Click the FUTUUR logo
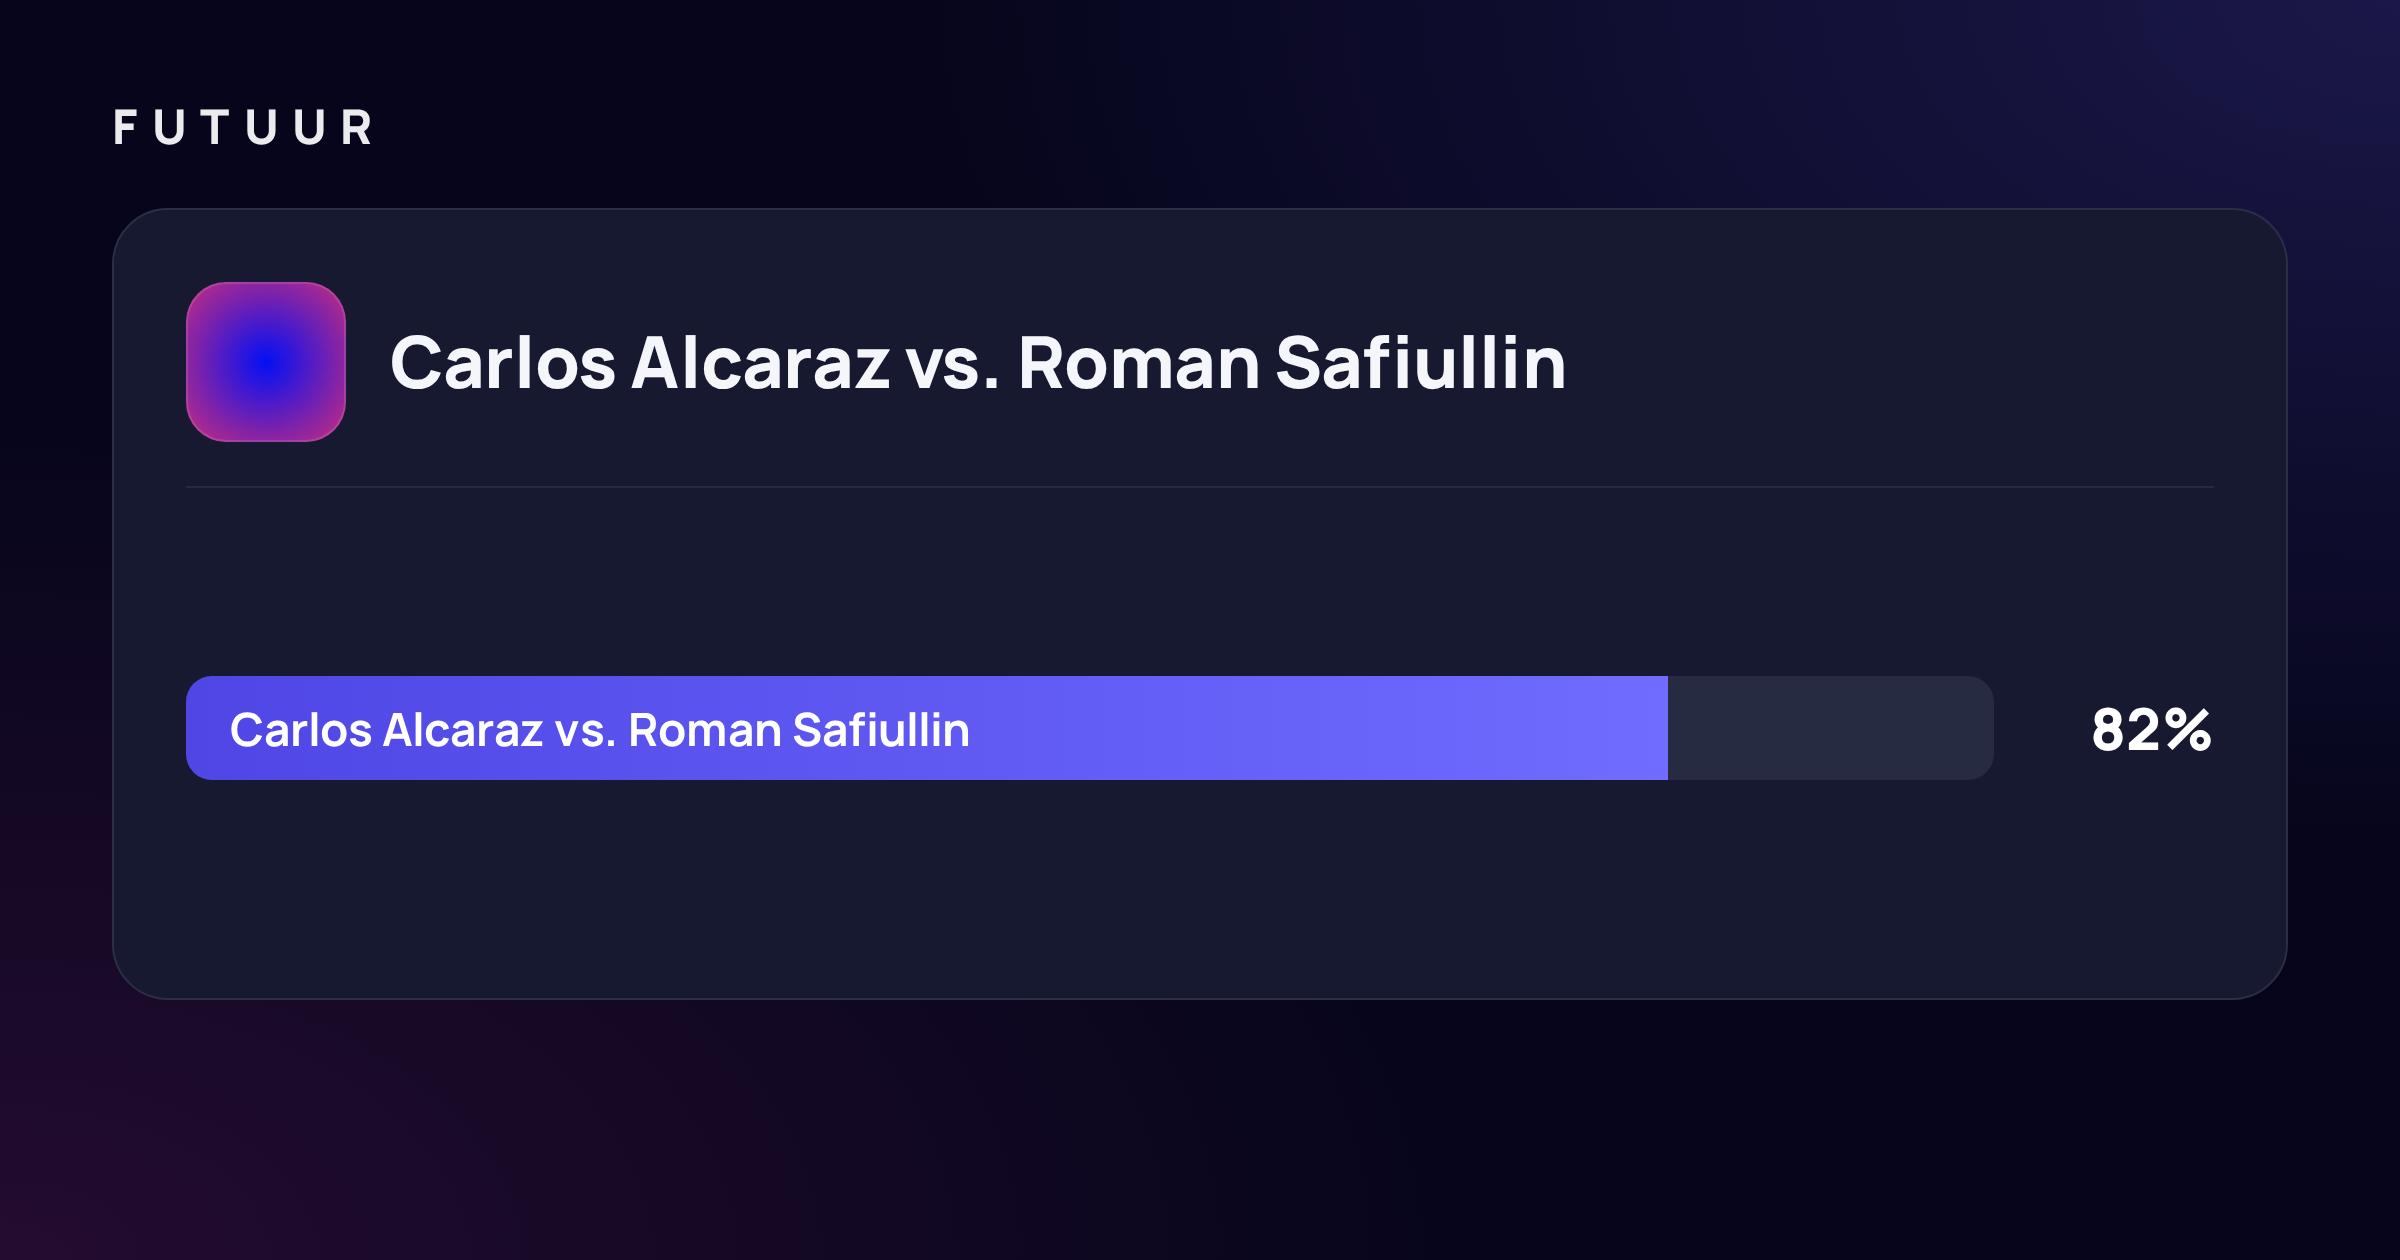 243,128
